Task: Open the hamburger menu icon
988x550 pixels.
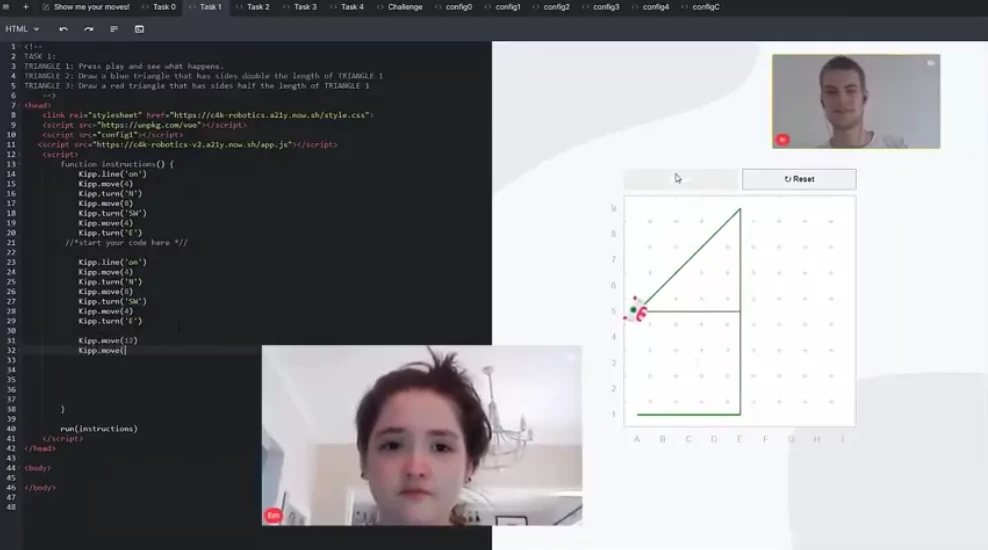Action: click(6, 7)
